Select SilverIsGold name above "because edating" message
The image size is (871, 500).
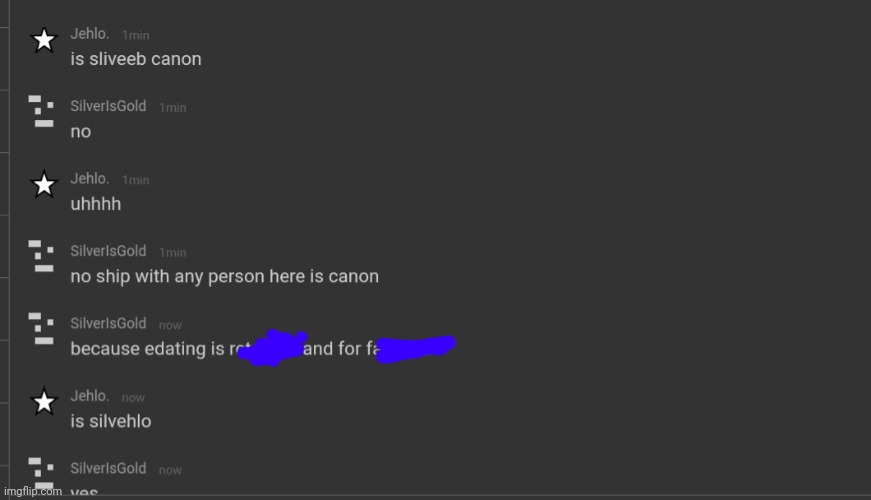[x=108, y=323]
